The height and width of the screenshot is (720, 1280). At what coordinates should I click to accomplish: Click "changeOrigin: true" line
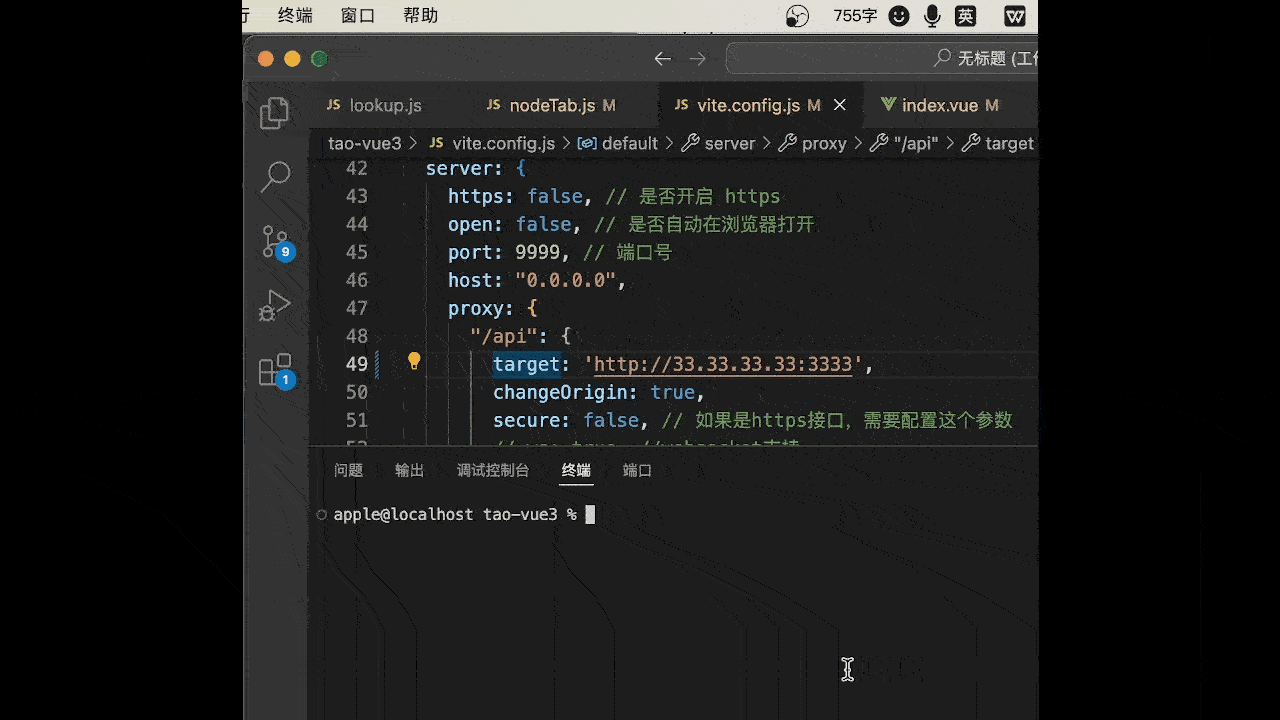pos(599,392)
